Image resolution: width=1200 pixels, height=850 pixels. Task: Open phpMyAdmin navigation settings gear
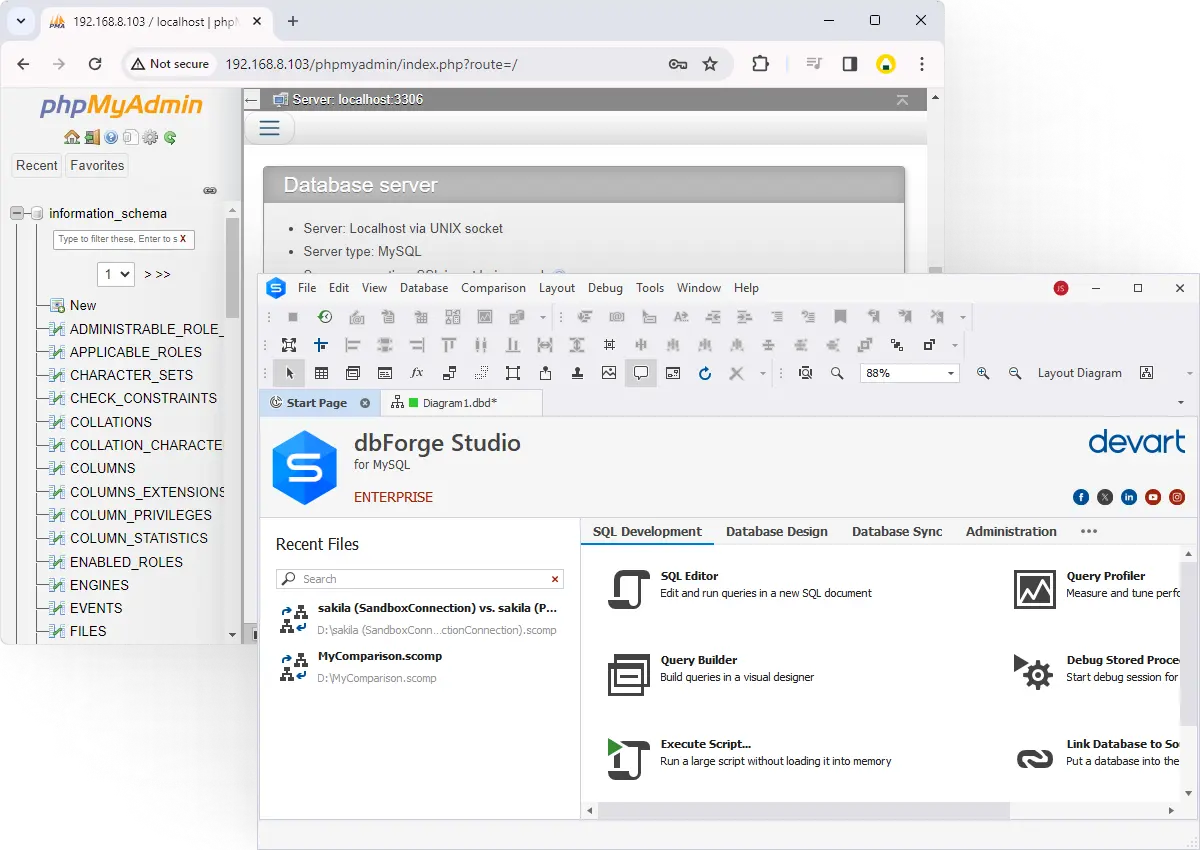tap(150, 138)
